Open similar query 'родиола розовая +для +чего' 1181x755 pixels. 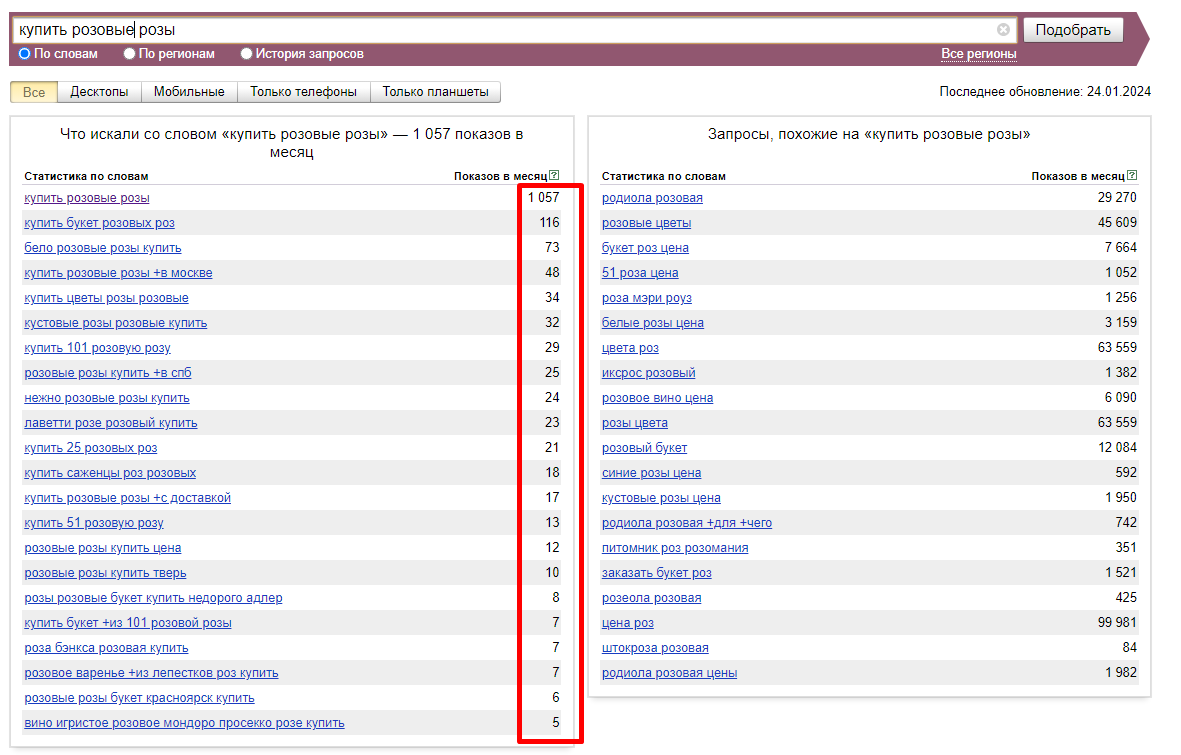tap(687, 523)
